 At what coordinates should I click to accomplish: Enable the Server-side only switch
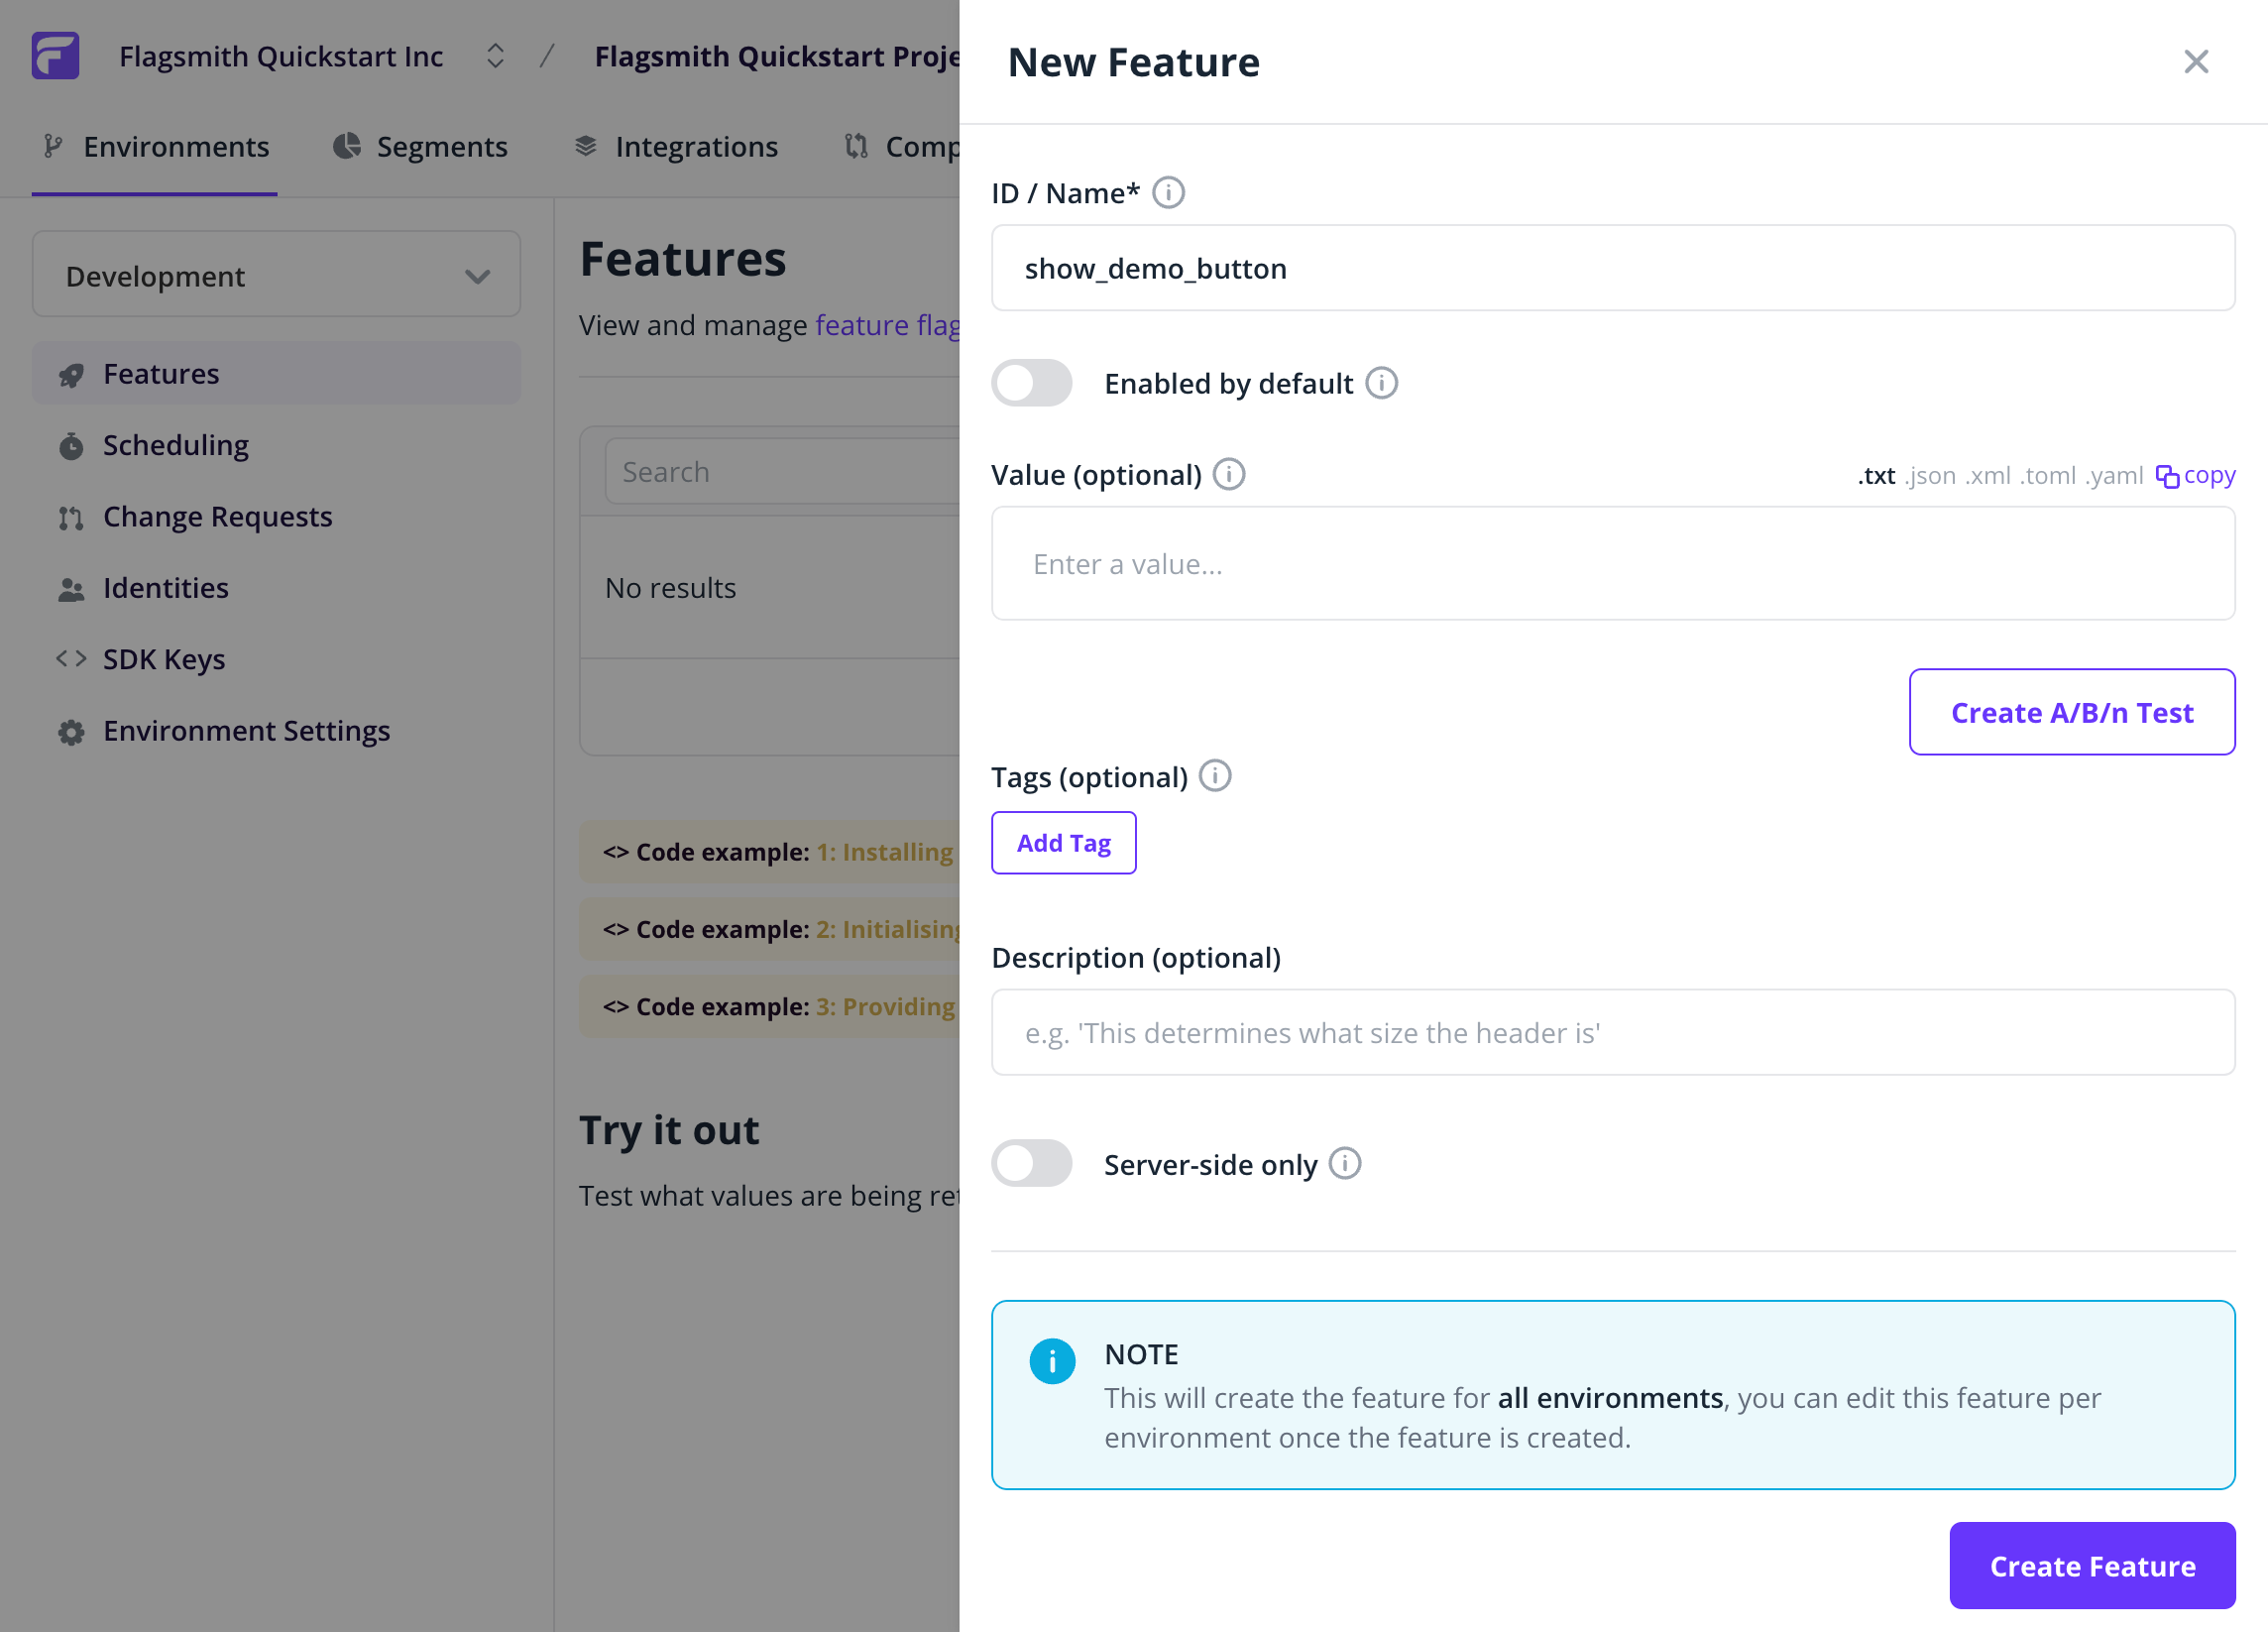coord(1032,1164)
